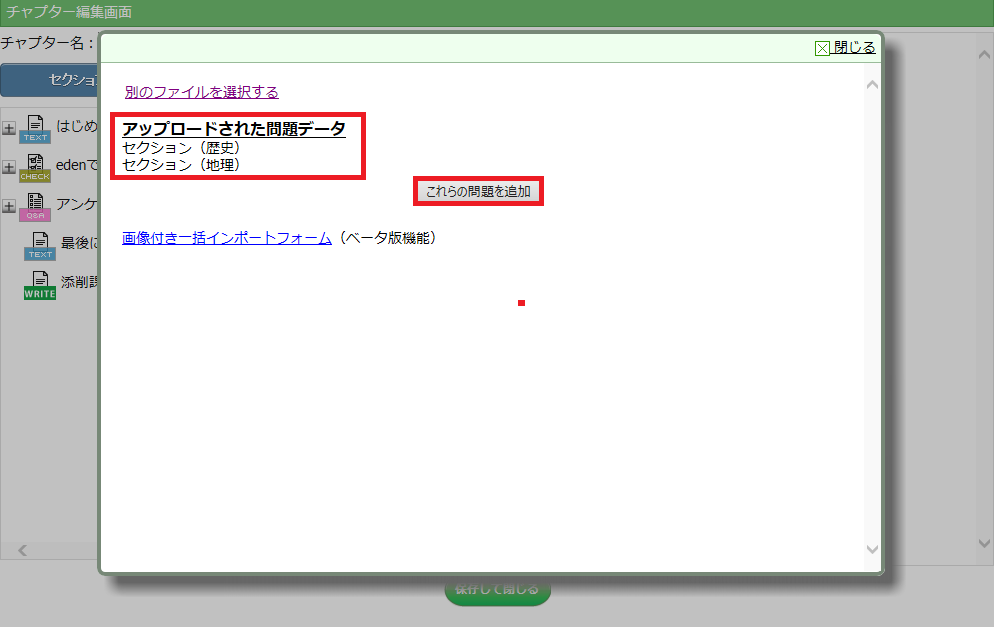This screenshot has height=628, width=994.
Task: Click page scrollbar up arrow at right edge
Action: click(984, 54)
